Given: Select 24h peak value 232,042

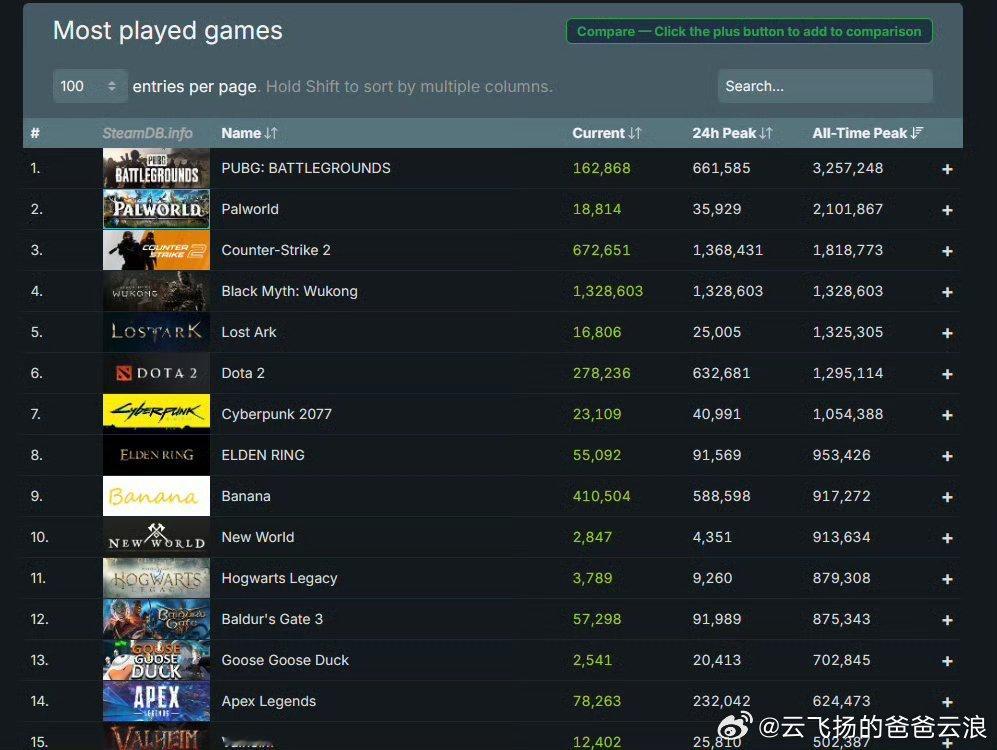Looking at the screenshot, I should 721,701.
